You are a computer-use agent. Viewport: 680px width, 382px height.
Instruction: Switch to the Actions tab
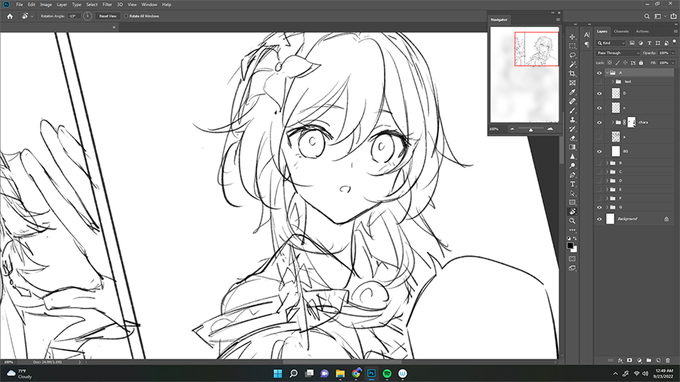click(642, 31)
